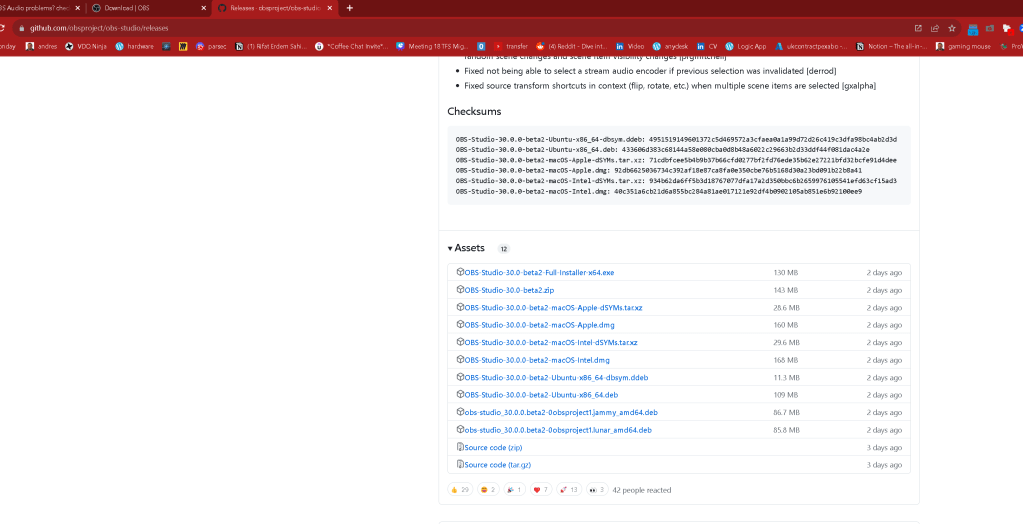Click package icon beside OBS-Studio-30.0-beta2.zip
Image resolution: width=1023 pixels, height=524 pixels.
(460, 290)
